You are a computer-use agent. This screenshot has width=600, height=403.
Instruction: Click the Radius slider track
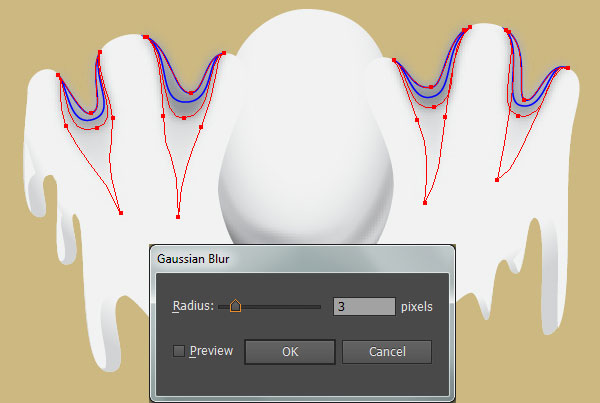pos(269,307)
